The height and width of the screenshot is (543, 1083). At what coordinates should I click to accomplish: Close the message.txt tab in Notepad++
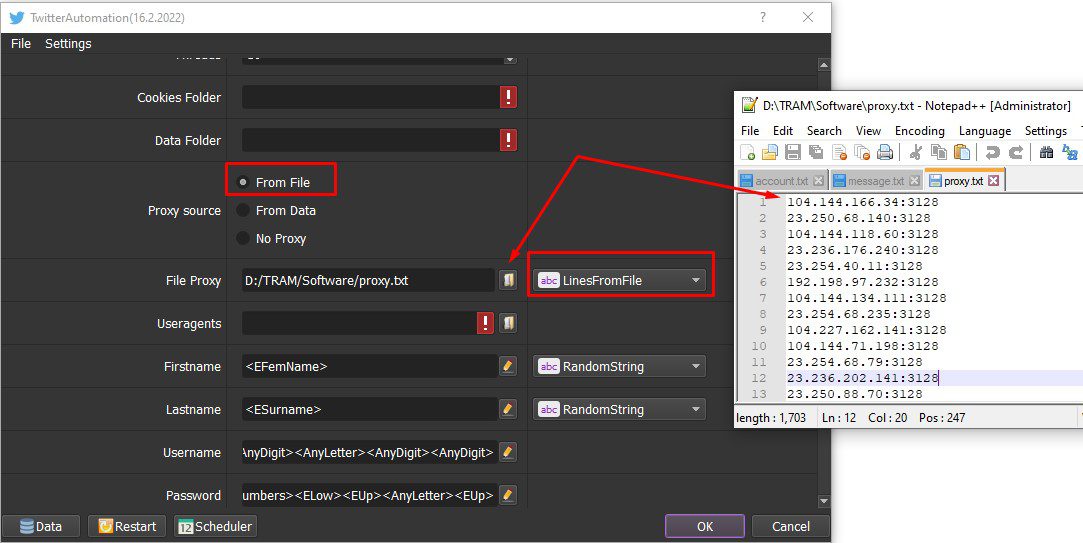click(x=914, y=180)
